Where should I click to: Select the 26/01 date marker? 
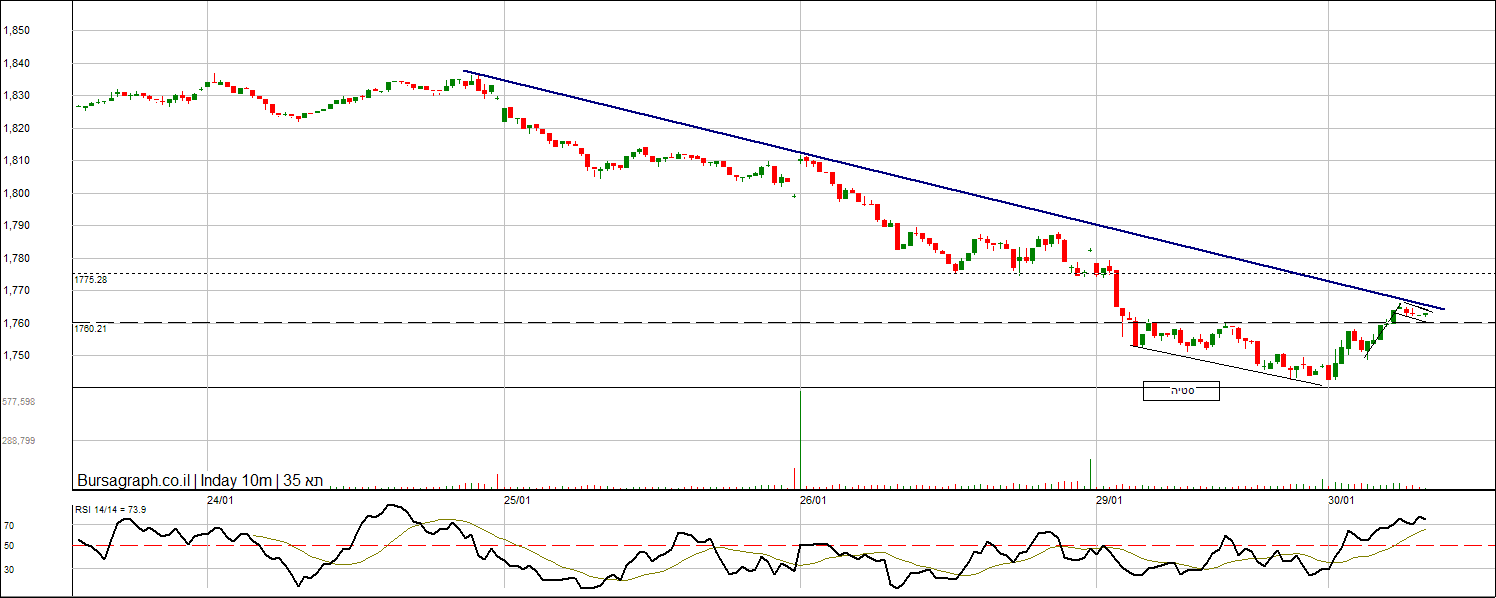813,500
